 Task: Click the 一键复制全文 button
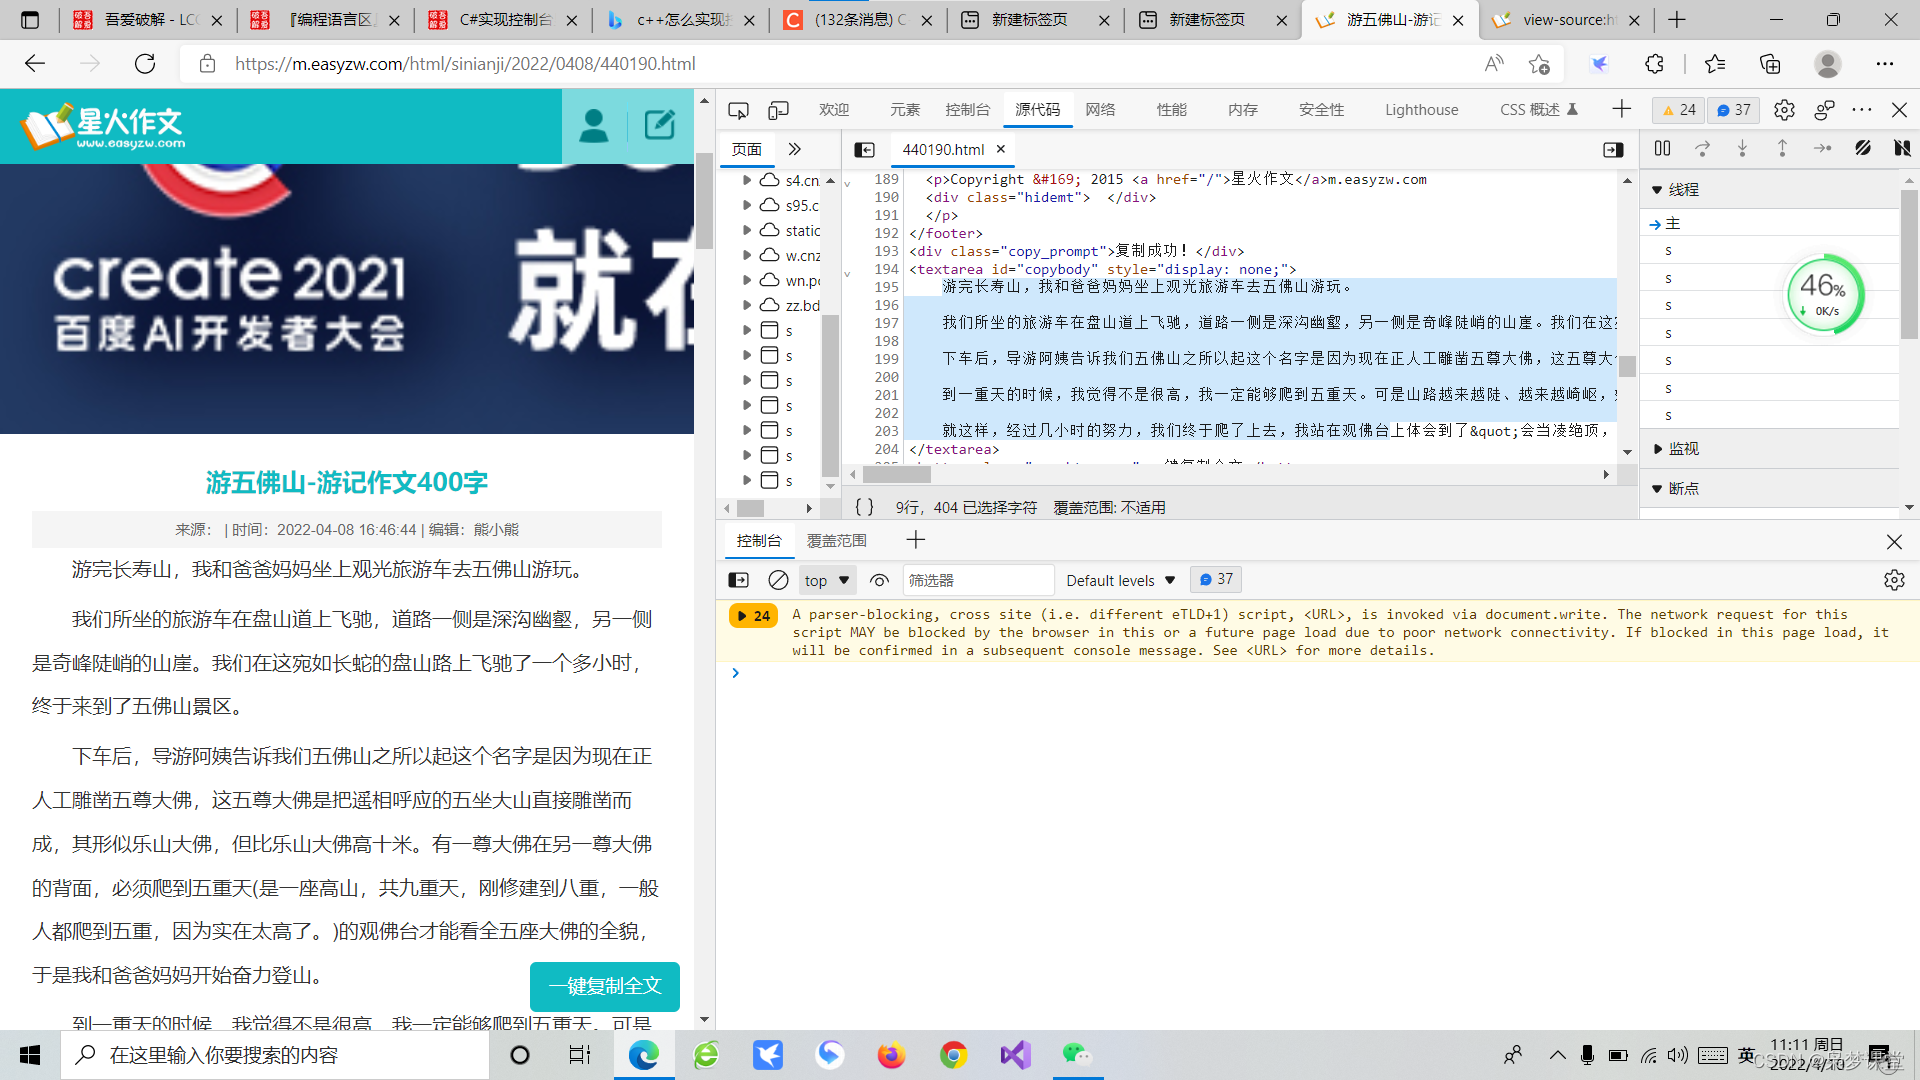(x=604, y=986)
